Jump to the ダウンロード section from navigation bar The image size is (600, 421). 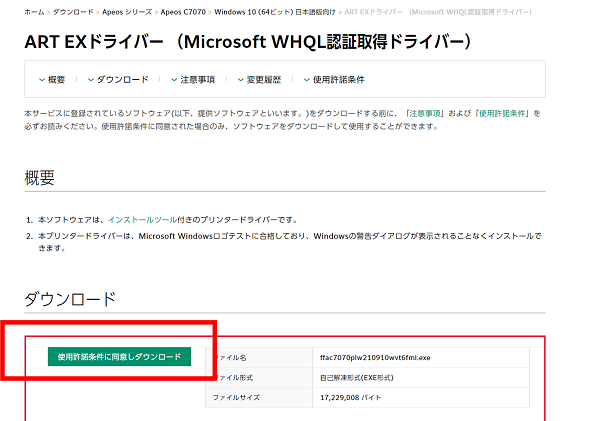[122, 79]
